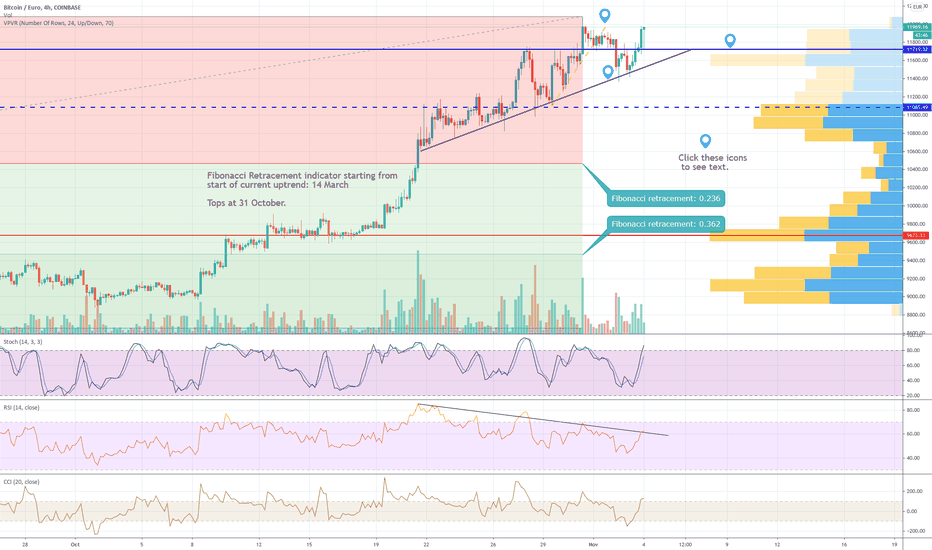Click the green current price label 11969.16

pos(915,27)
